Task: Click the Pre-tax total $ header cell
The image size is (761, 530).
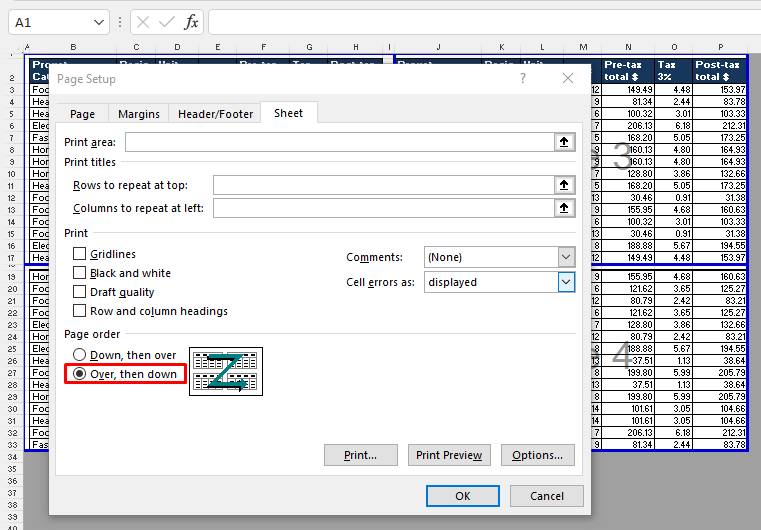Action: click(x=628, y=71)
